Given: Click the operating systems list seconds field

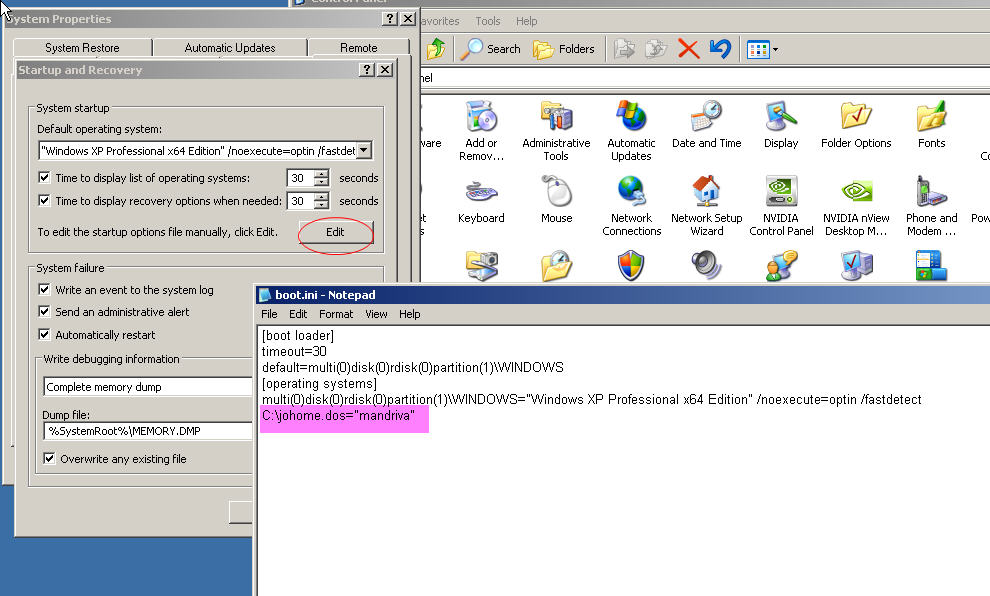Looking at the screenshot, I should pyautogui.click(x=301, y=178).
